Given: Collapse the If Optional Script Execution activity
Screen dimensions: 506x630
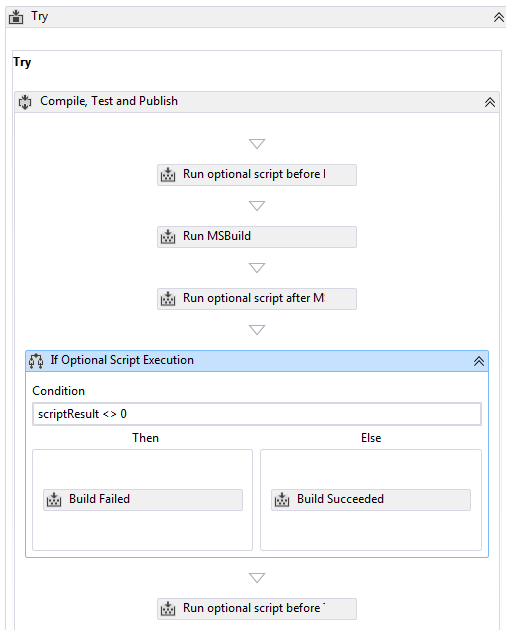Looking at the screenshot, I should click(479, 361).
